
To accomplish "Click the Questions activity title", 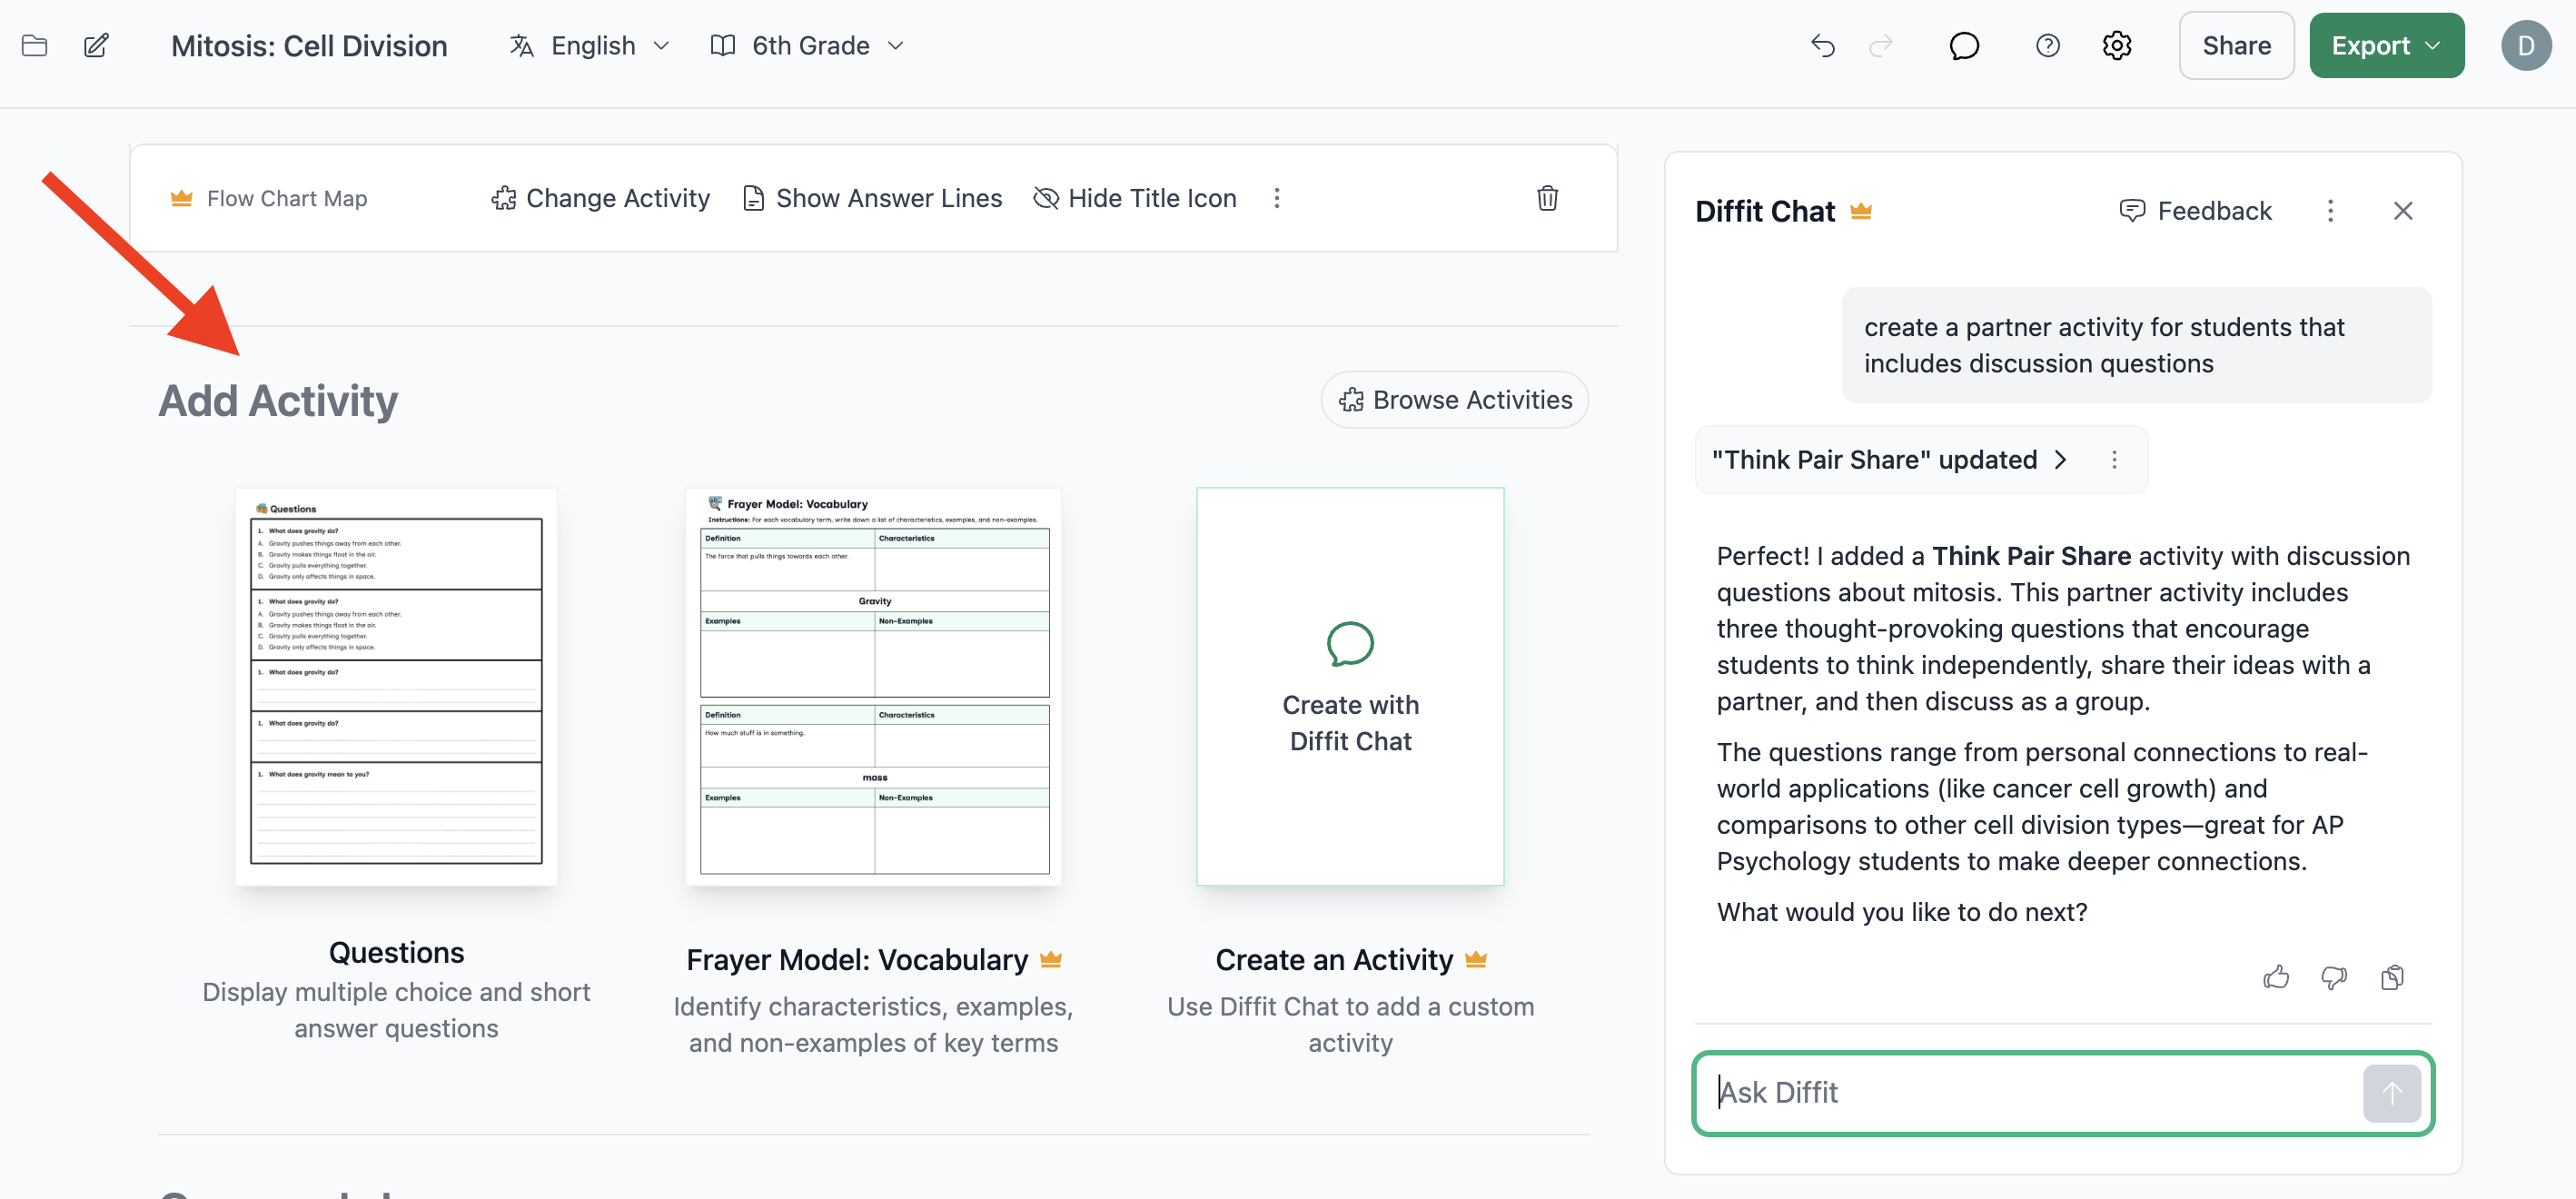I will (x=397, y=953).
